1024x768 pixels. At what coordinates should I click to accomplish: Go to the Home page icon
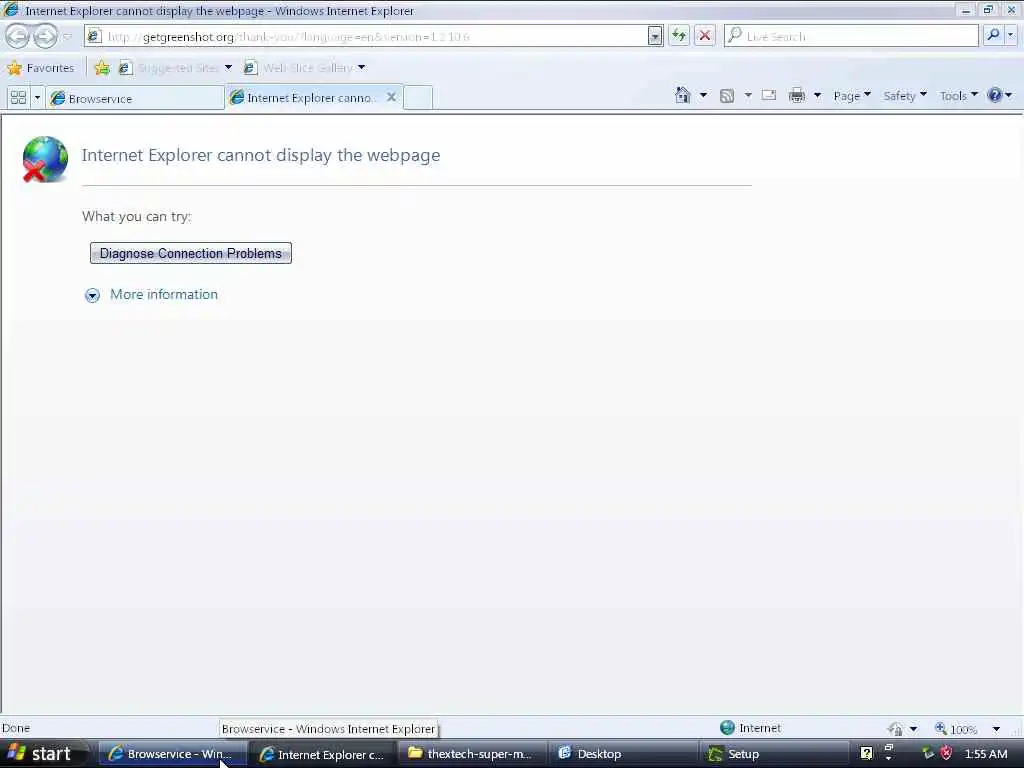coord(682,95)
